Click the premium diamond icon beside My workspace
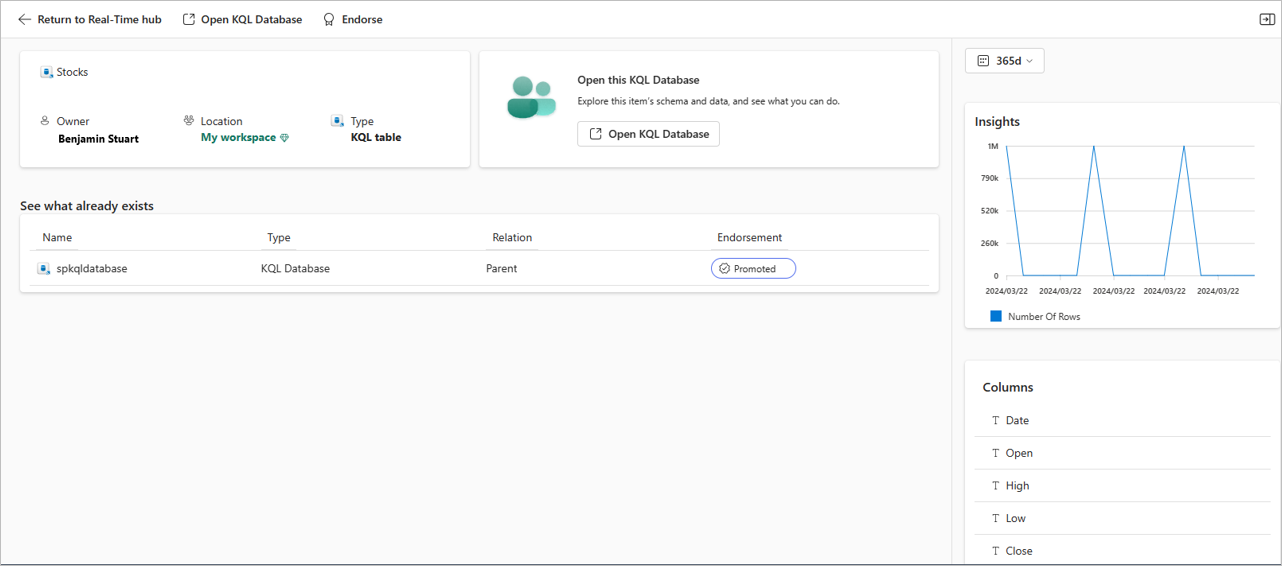Viewport: 1282px width, 566px height. point(284,138)
